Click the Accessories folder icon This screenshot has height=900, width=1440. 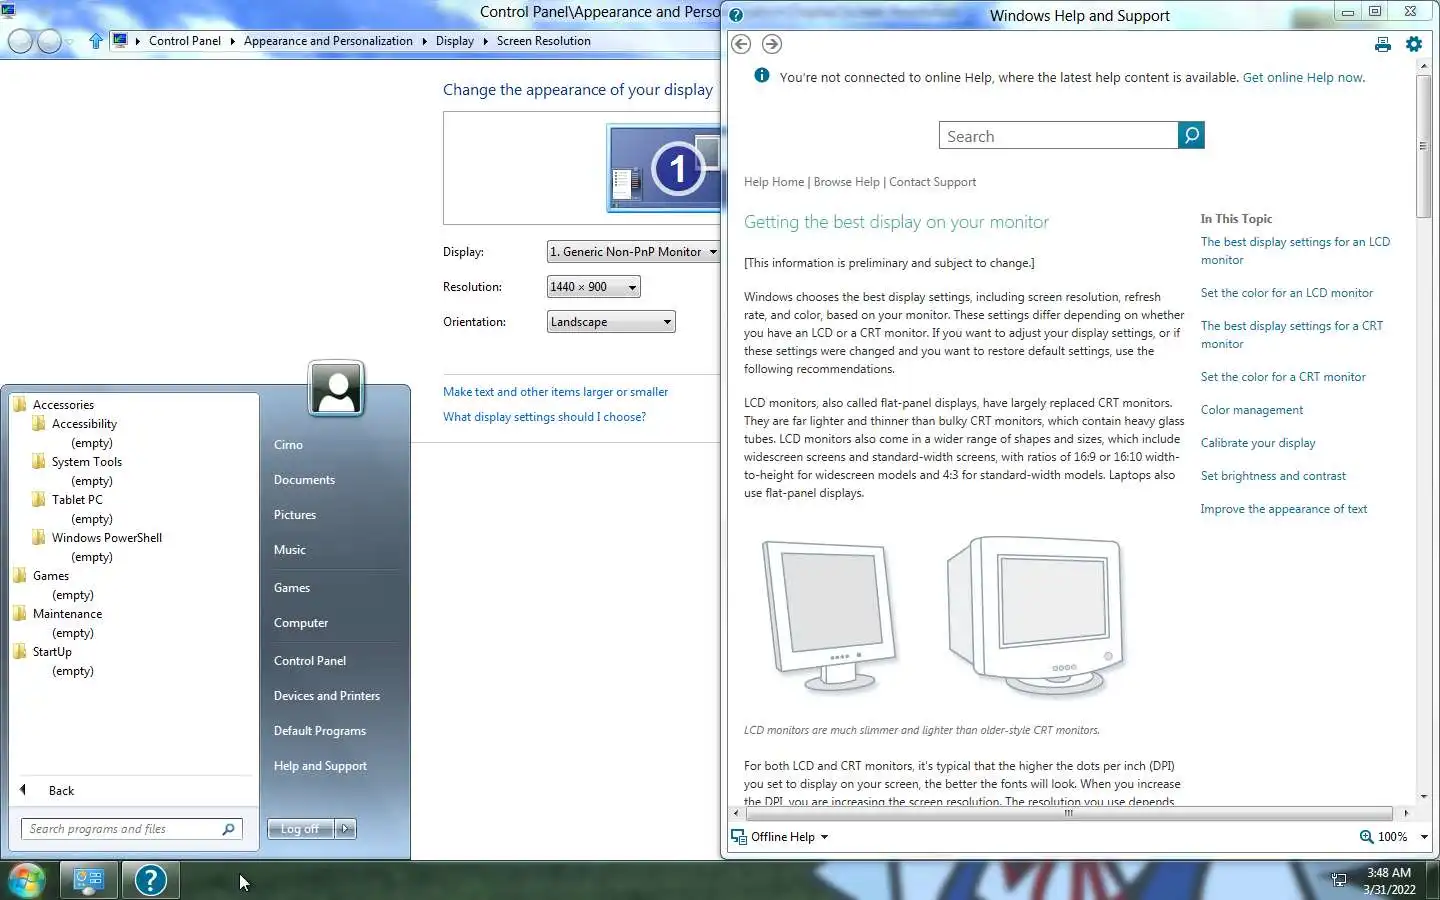pos(20,404)
